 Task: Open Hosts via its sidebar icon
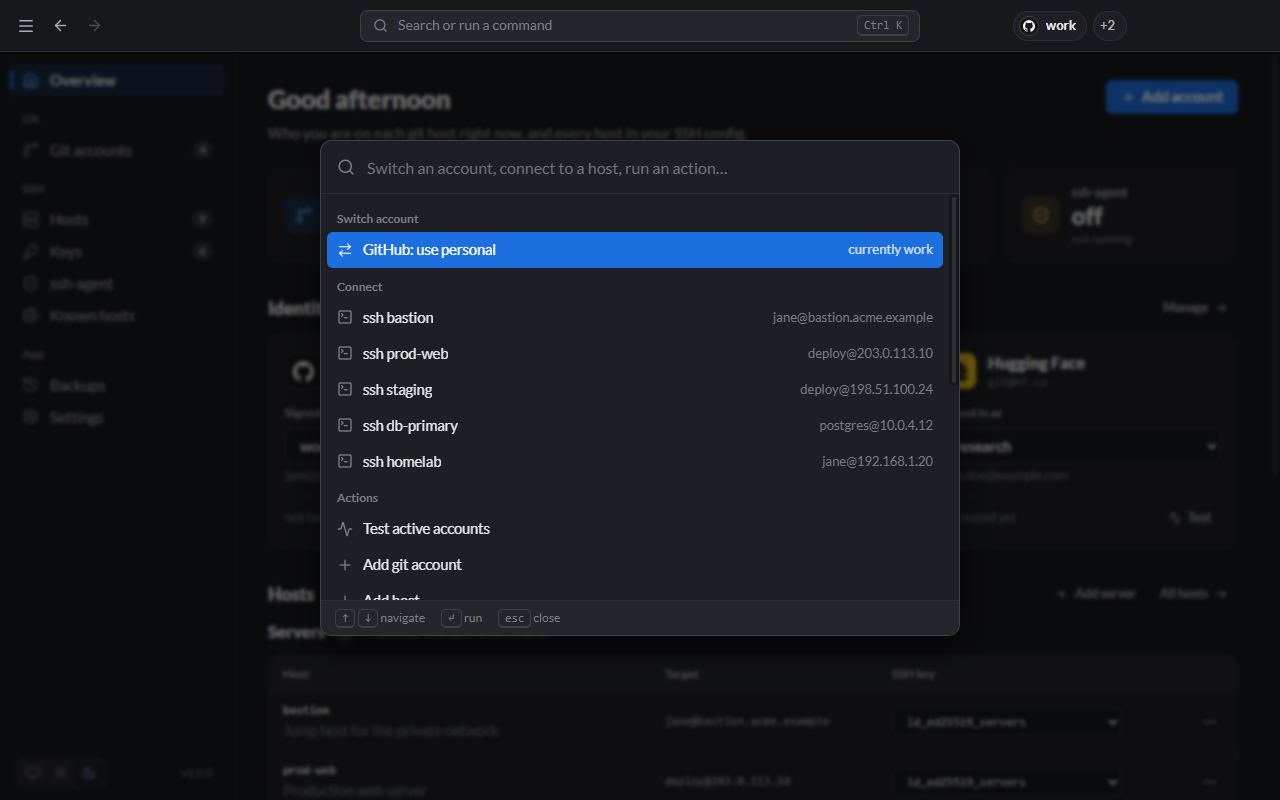(x=30, y=219)
